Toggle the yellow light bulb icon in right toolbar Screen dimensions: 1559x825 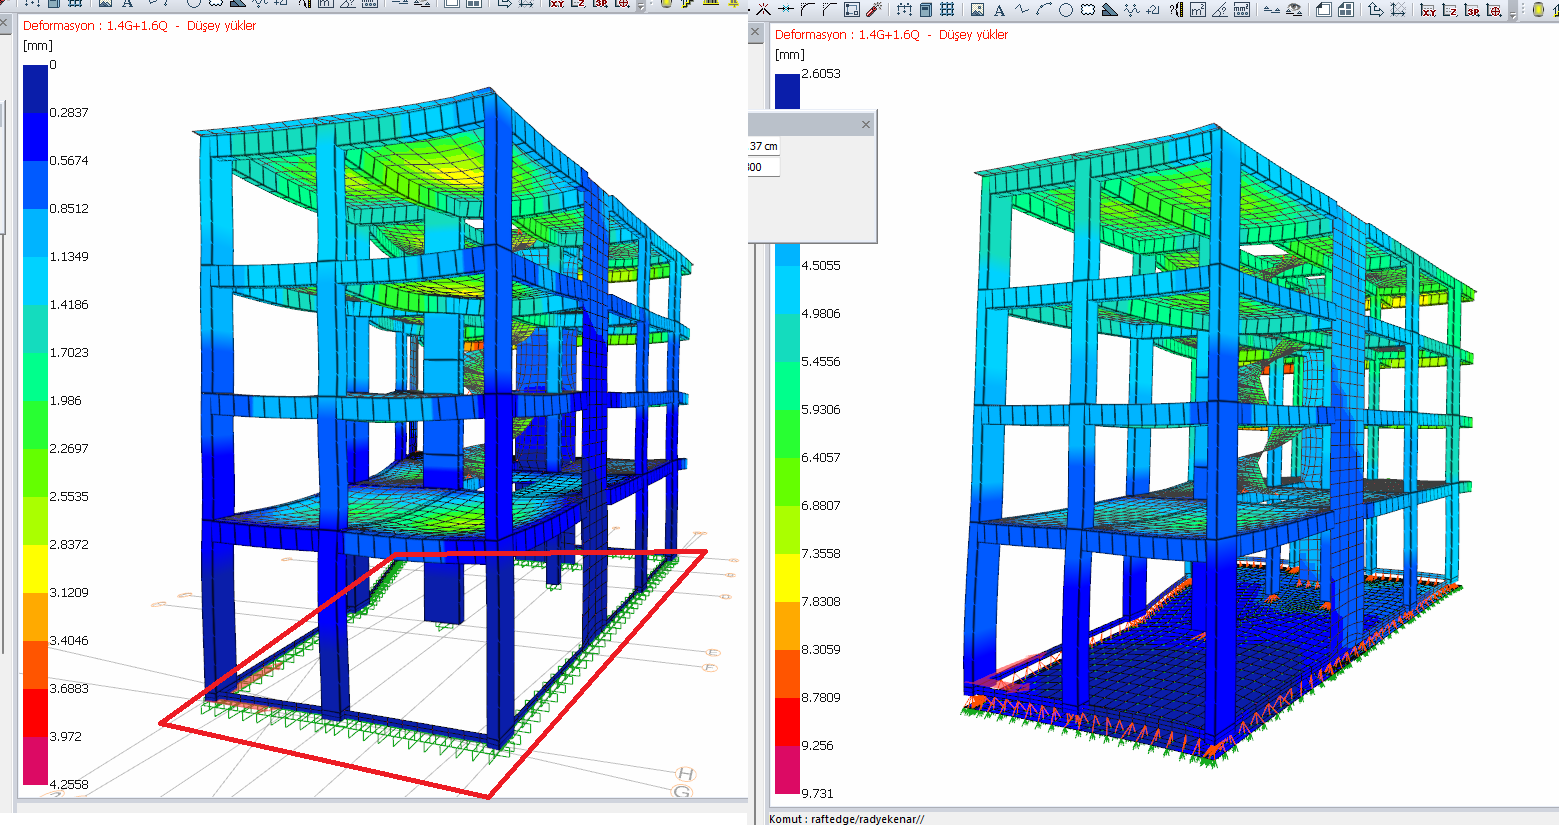pyautogui.click(x=1538, y=10)
